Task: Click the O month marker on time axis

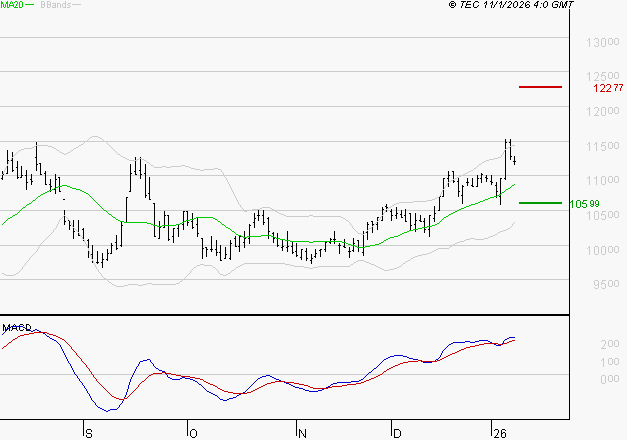Action: (193, 434)
